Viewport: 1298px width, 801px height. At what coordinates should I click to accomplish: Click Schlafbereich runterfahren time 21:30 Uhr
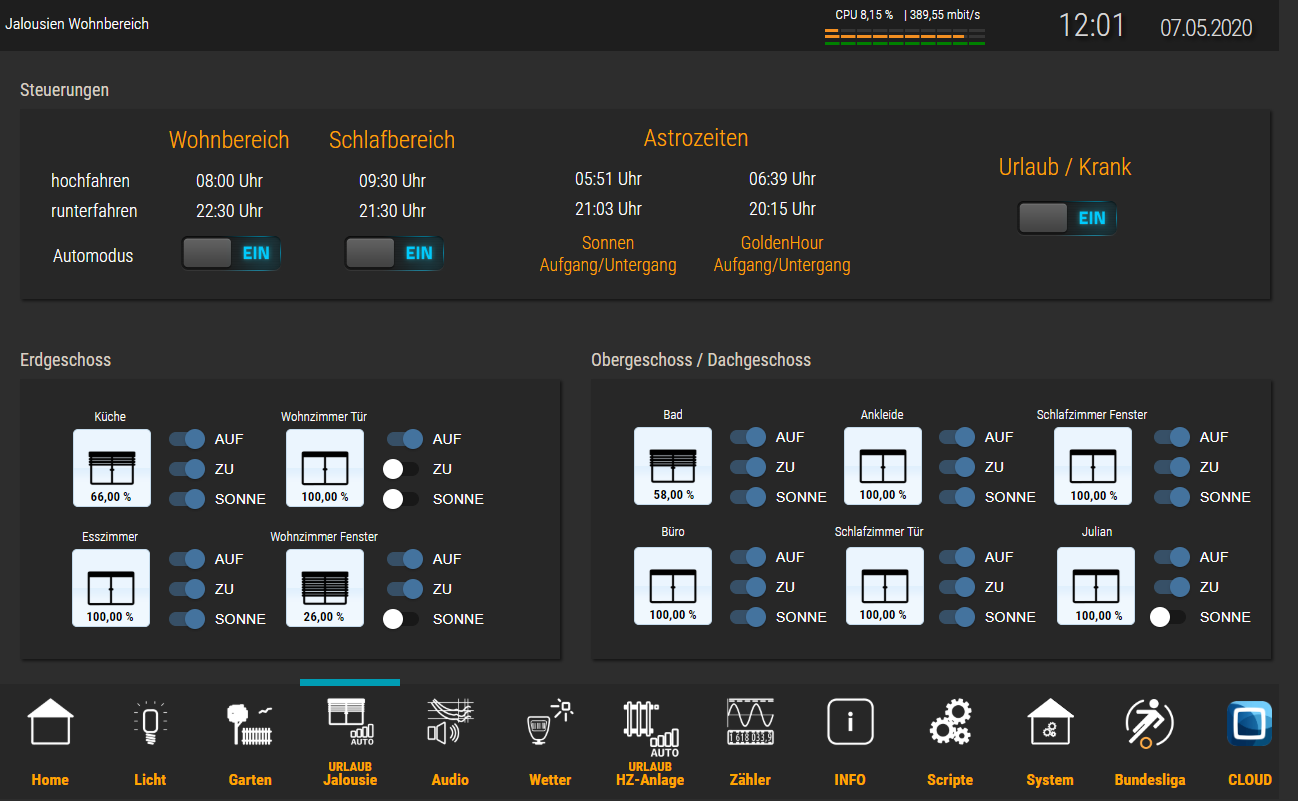(392, 211)
